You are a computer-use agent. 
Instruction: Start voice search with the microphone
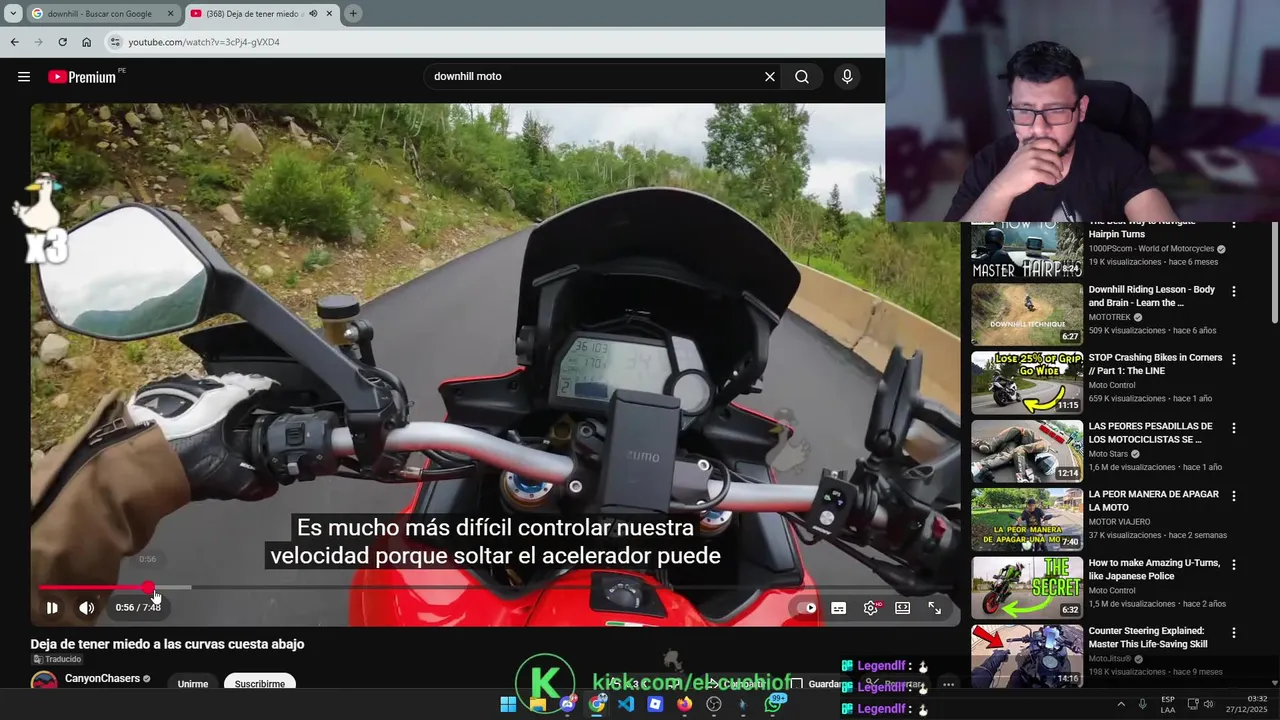[x=847, y=76]
